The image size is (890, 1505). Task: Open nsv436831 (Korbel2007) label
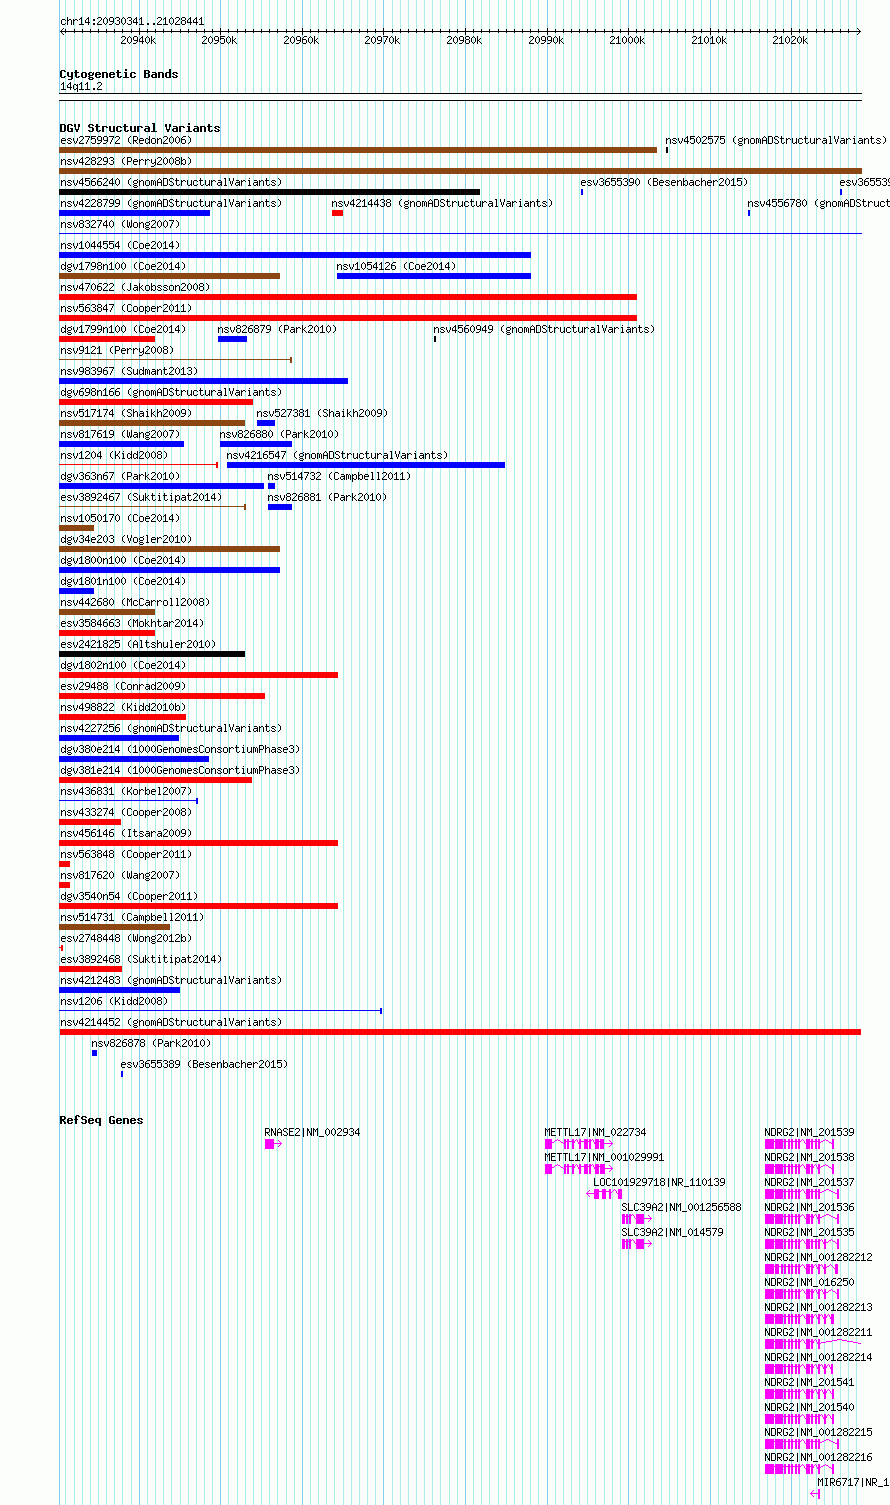(125, 791)
